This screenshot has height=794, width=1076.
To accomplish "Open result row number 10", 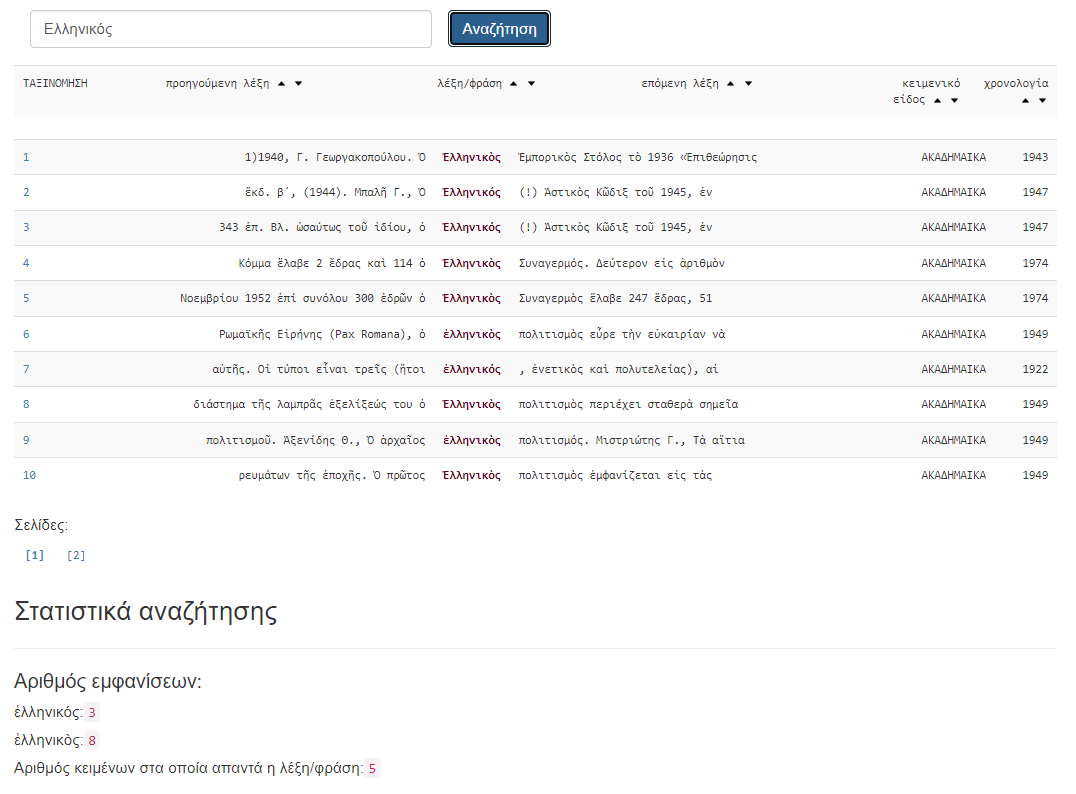I will [x=29, y=475].
